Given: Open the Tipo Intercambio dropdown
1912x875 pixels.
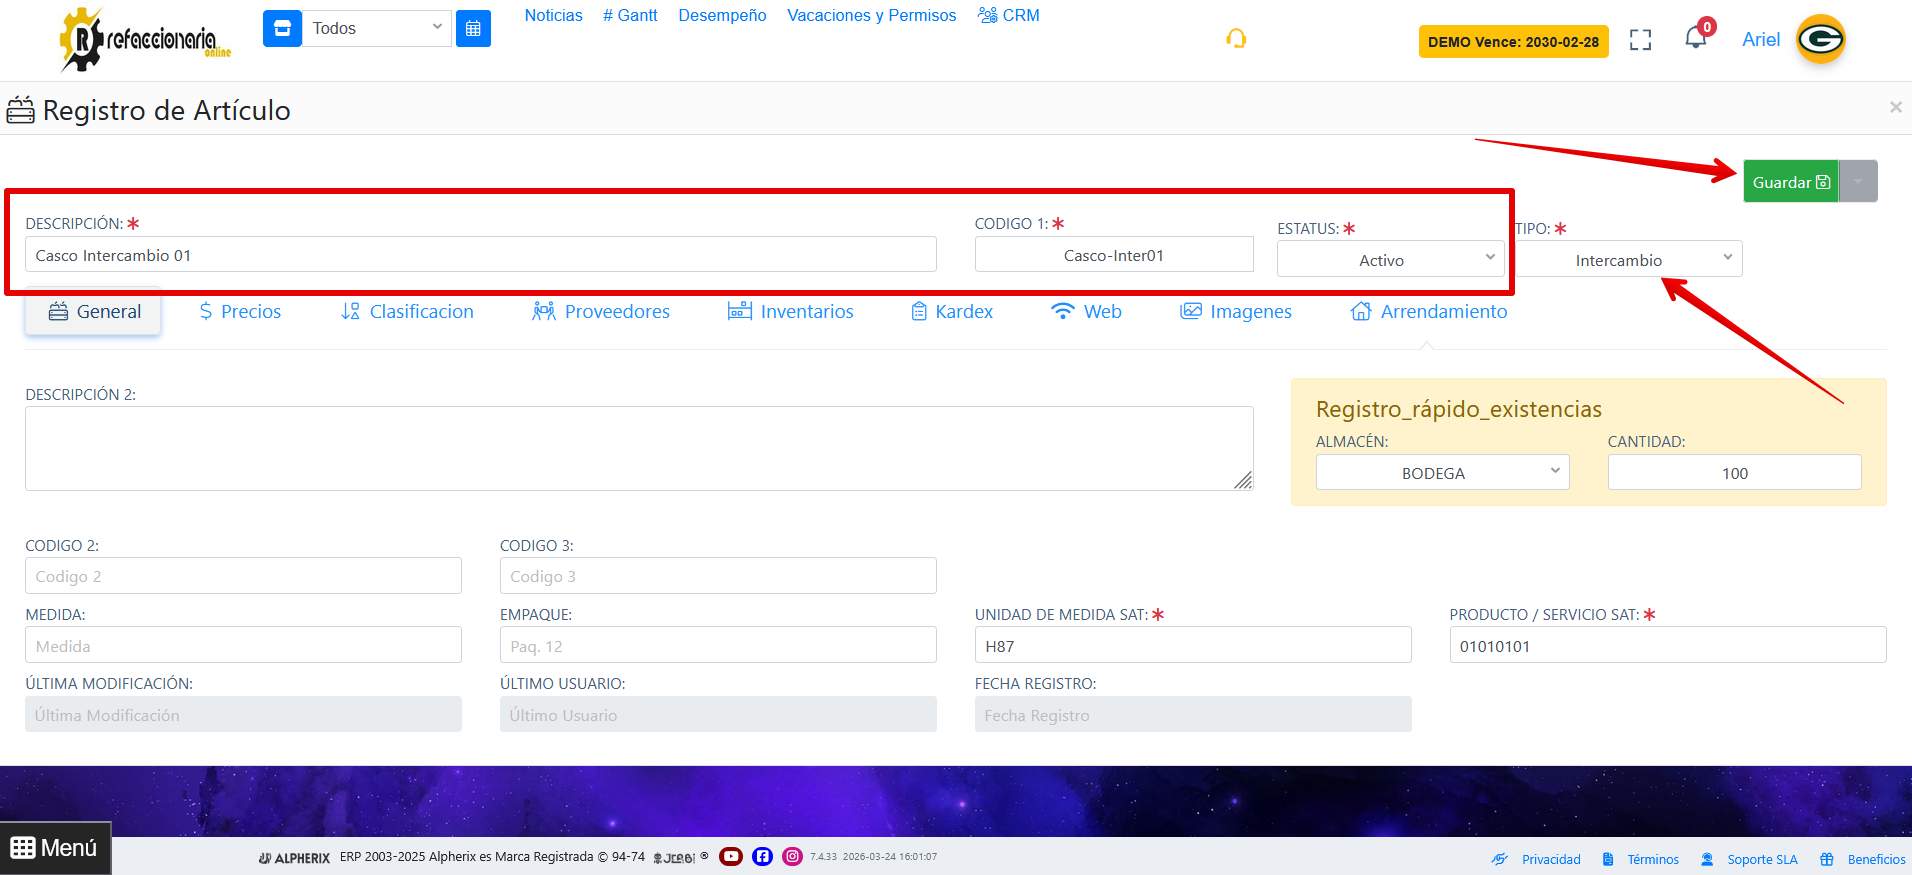Looking at the screenshot, I should [x=1628, y=260].
